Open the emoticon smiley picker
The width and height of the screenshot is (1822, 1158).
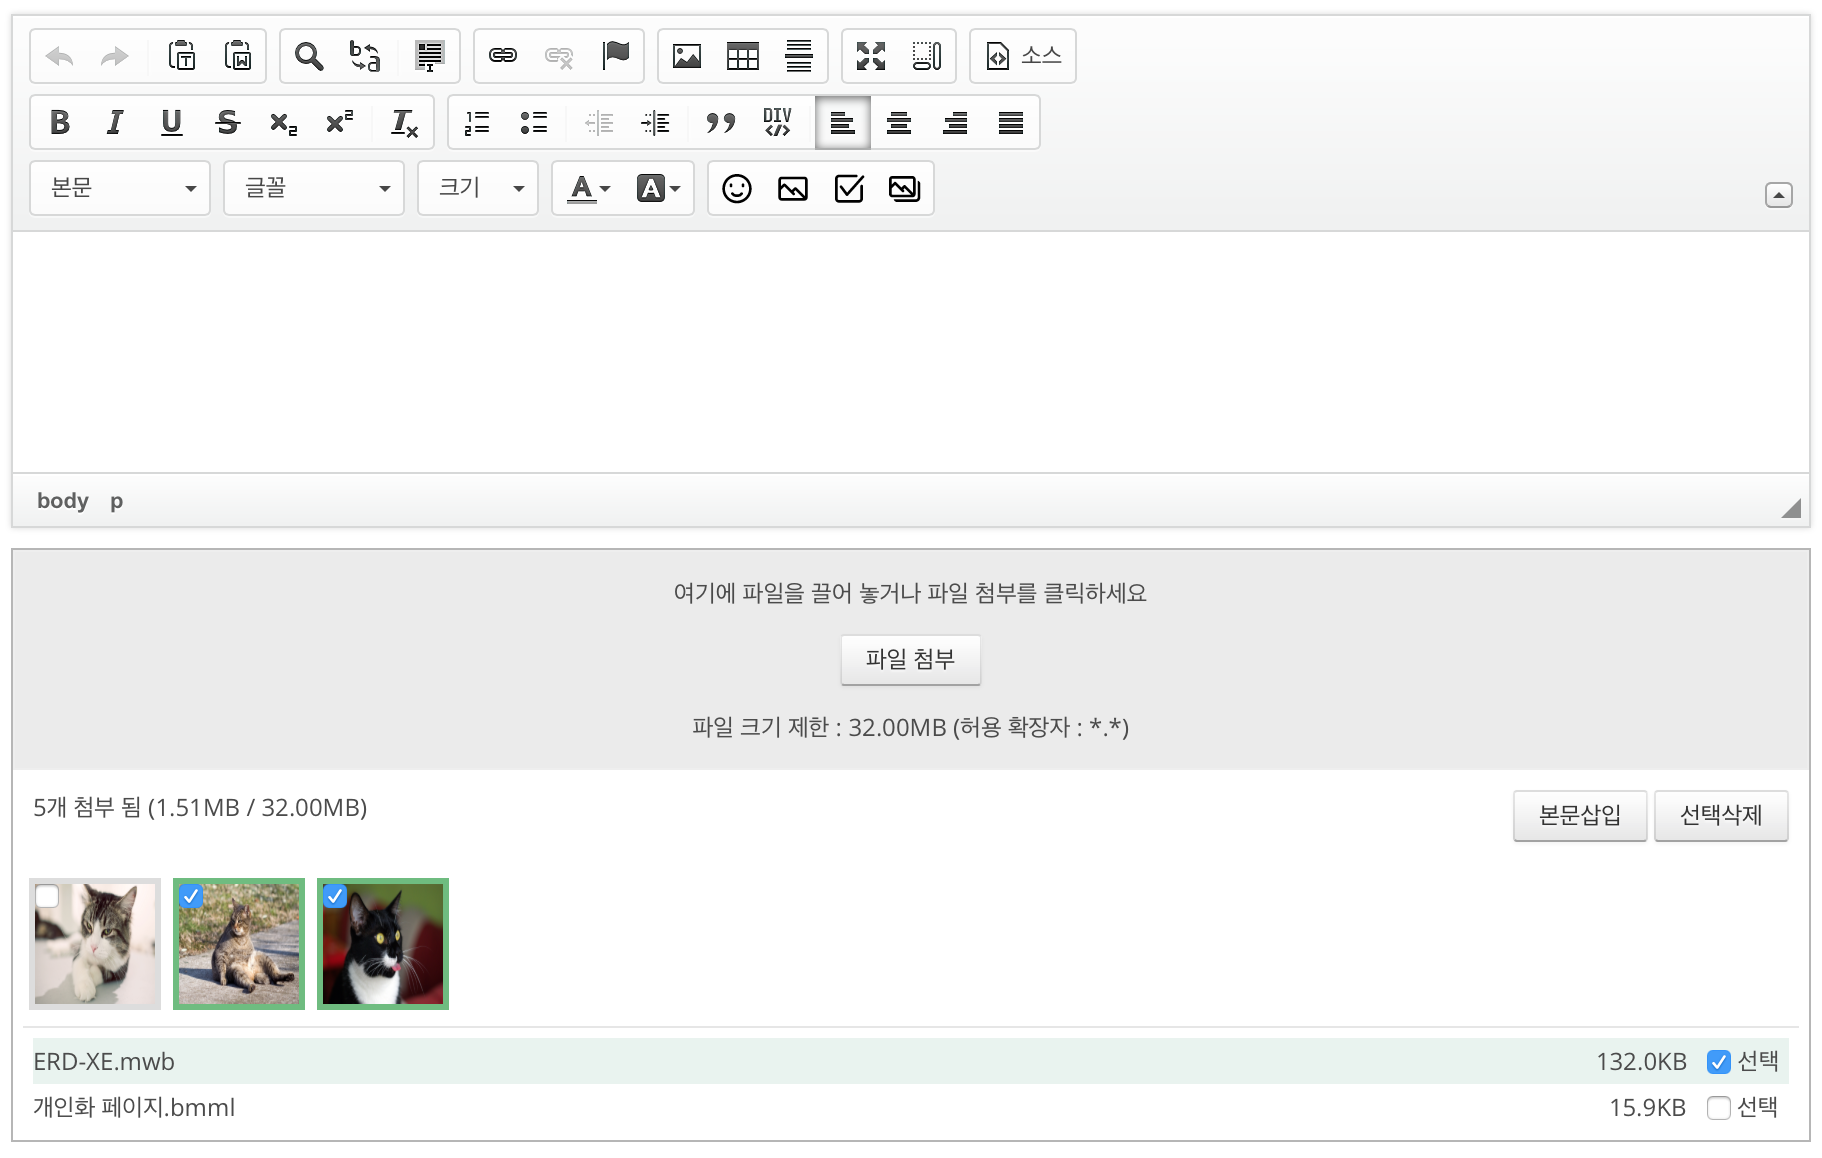pyautogui.click(x=736, y=189)
